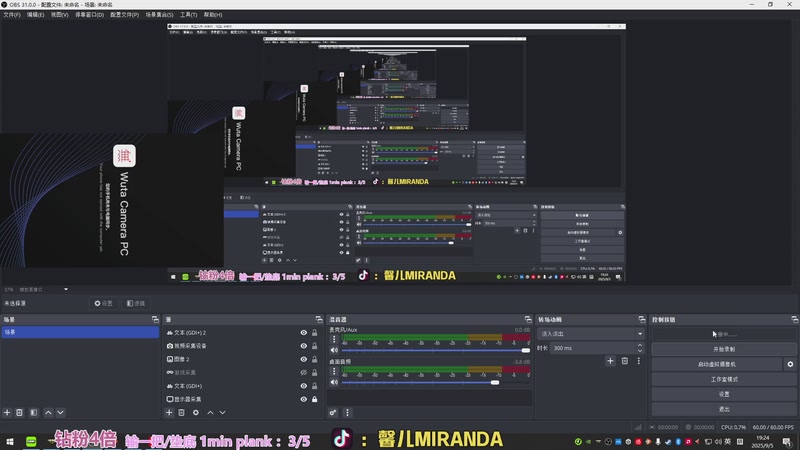Open mixer three-dot menu at dock bottom
Image resolution: width=800 pixels, height=450 pixels.
coord(347,412)
